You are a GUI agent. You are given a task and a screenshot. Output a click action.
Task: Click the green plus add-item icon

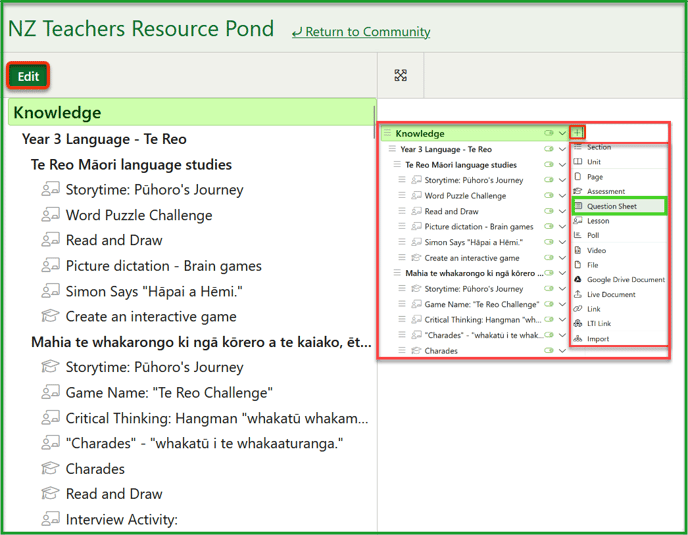(578, 132)
